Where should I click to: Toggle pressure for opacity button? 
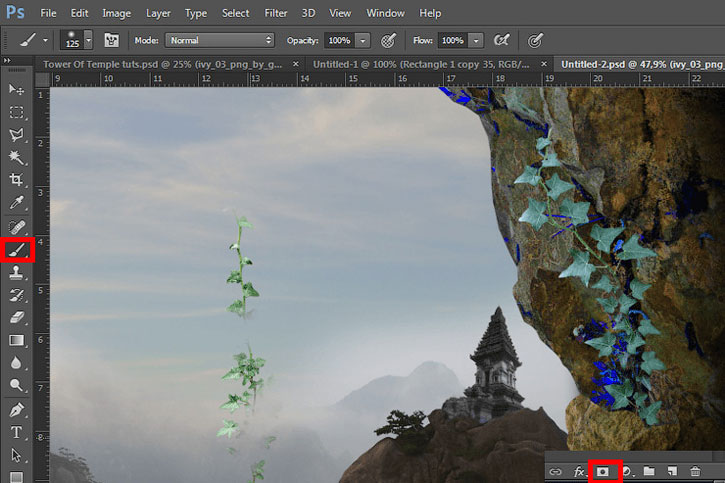pos(388,41)
